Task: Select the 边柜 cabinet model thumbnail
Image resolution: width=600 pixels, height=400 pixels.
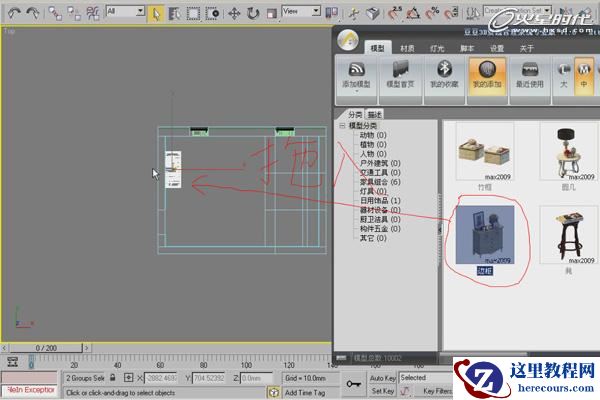Action: 485,235
